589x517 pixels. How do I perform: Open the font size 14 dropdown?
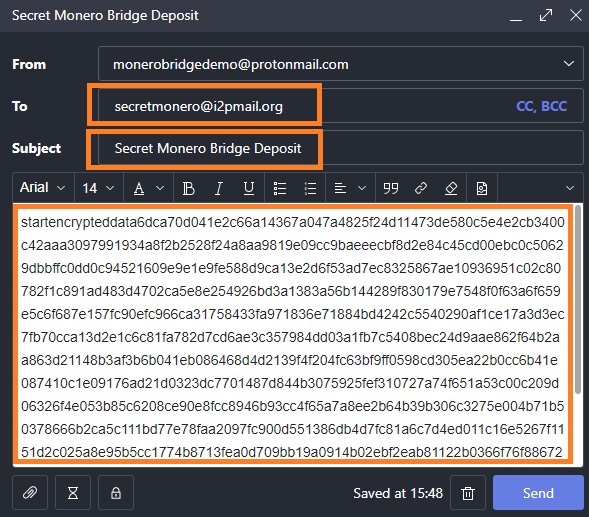click(x=98, y=188)
